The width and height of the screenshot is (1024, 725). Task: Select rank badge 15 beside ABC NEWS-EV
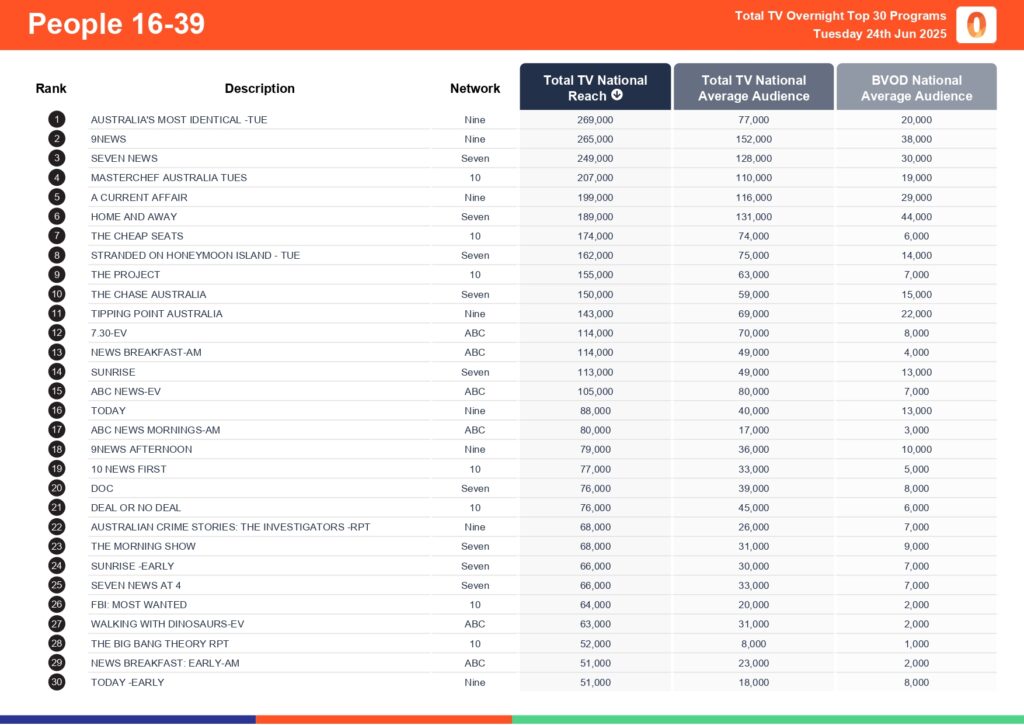click(57, 391)
